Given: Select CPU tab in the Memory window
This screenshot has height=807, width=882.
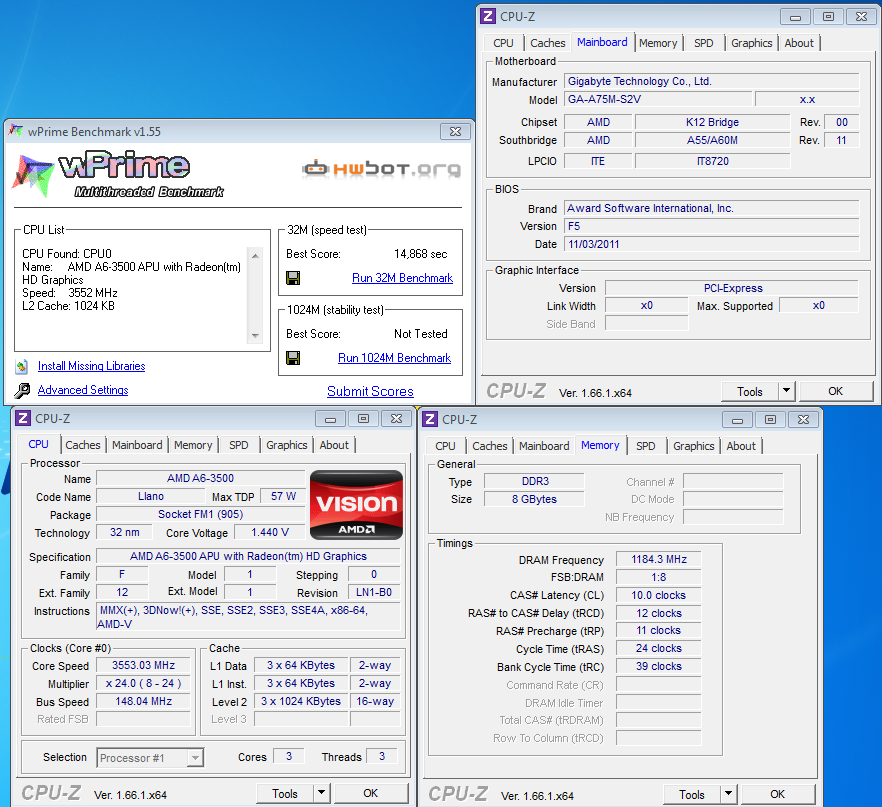Looking at the screenshot, I should pos(446,445).
